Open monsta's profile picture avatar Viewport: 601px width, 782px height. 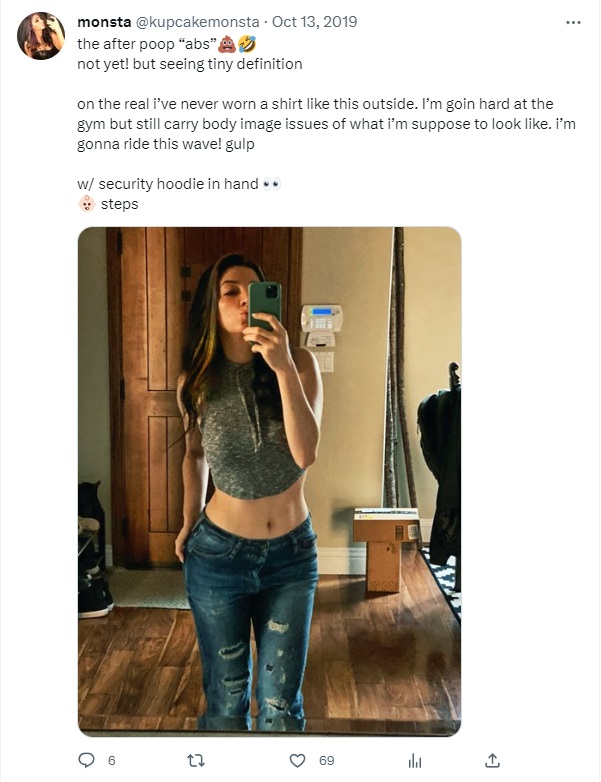coord(41,36)
